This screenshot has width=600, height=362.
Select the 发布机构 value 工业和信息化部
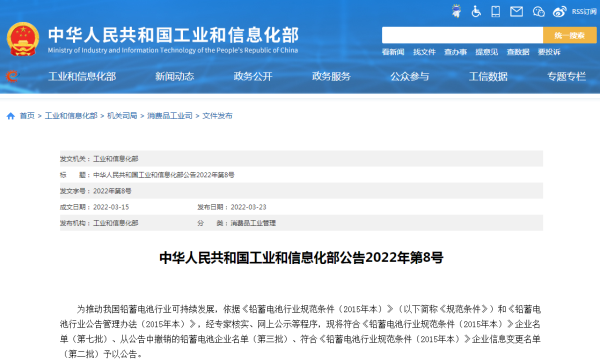click(x=116, y=223)
